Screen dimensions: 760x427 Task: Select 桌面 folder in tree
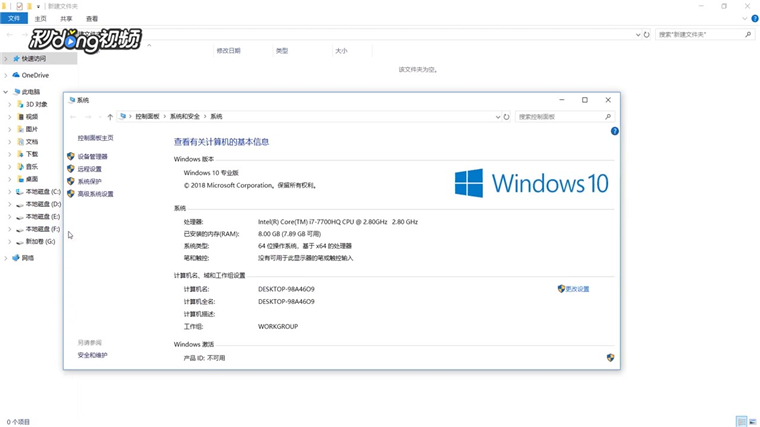(x=32, y=179)
